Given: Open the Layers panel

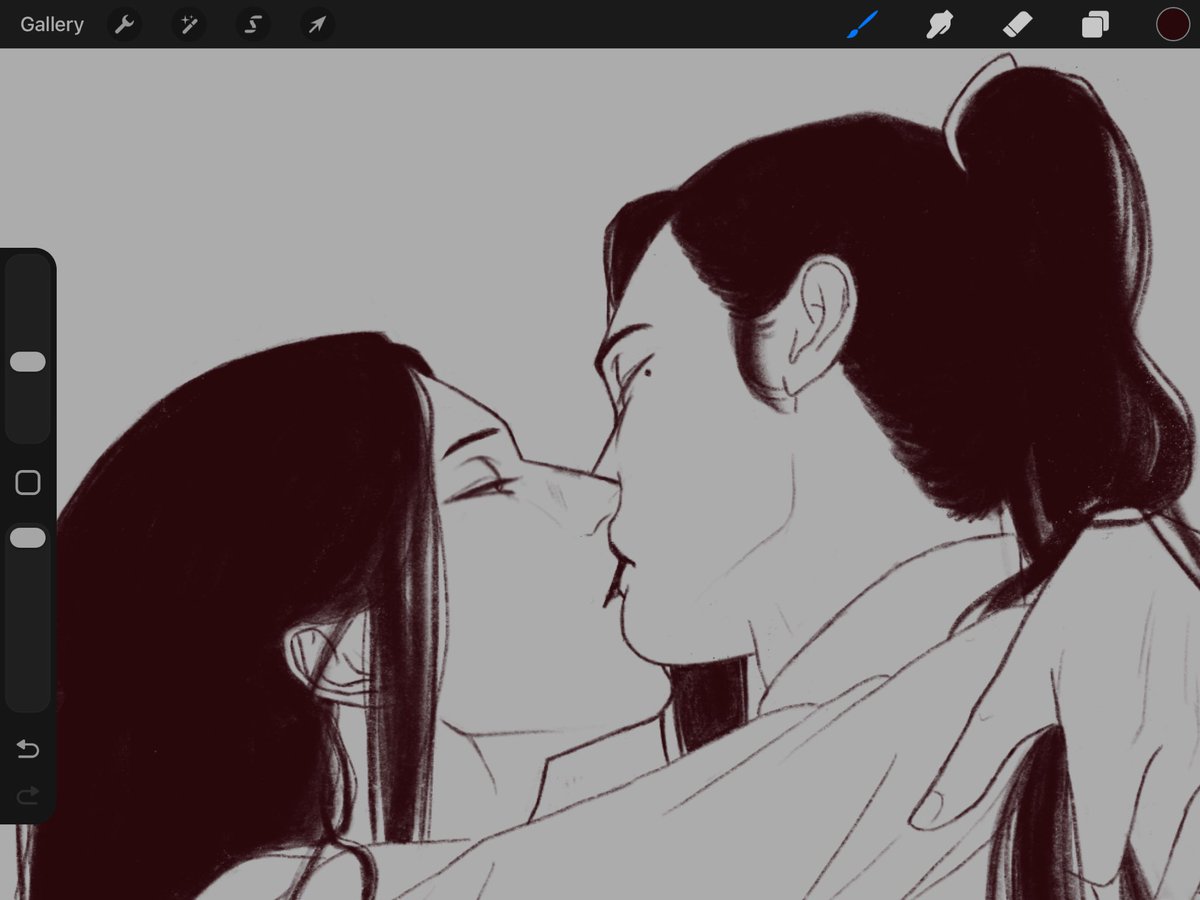Looking at the screenshot, I should coord(1095,24).
